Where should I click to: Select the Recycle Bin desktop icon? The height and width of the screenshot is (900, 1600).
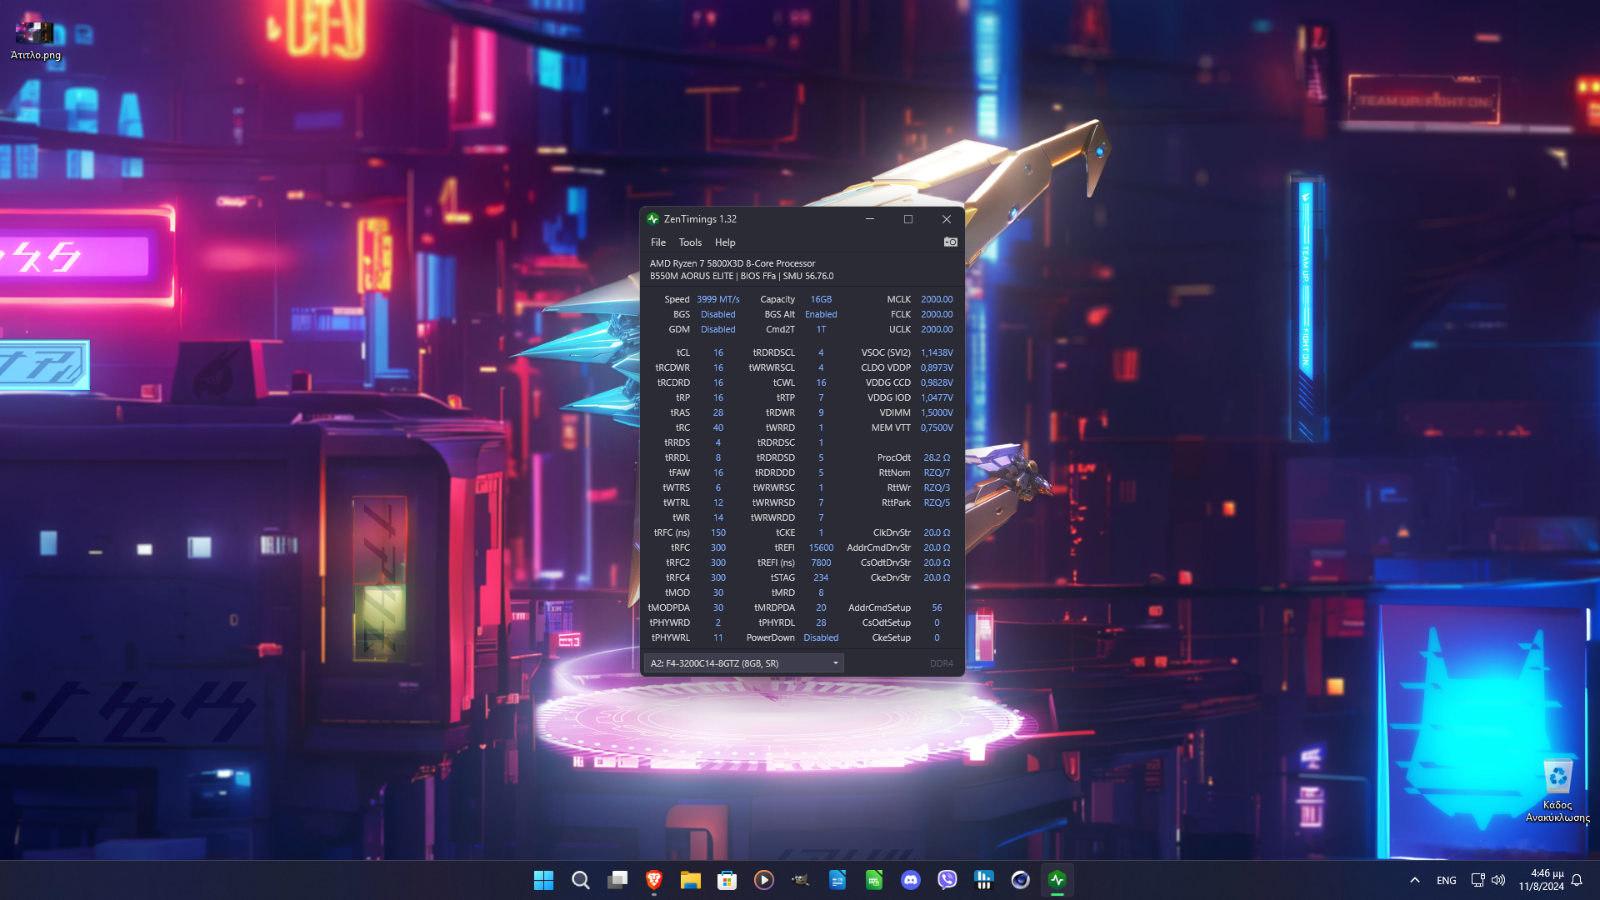click(x=1557, y=790)
